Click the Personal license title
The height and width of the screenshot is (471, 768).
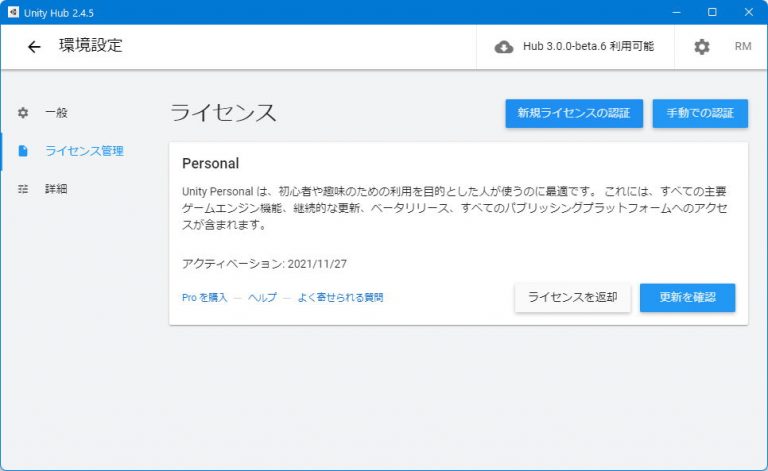click(211, 163)
